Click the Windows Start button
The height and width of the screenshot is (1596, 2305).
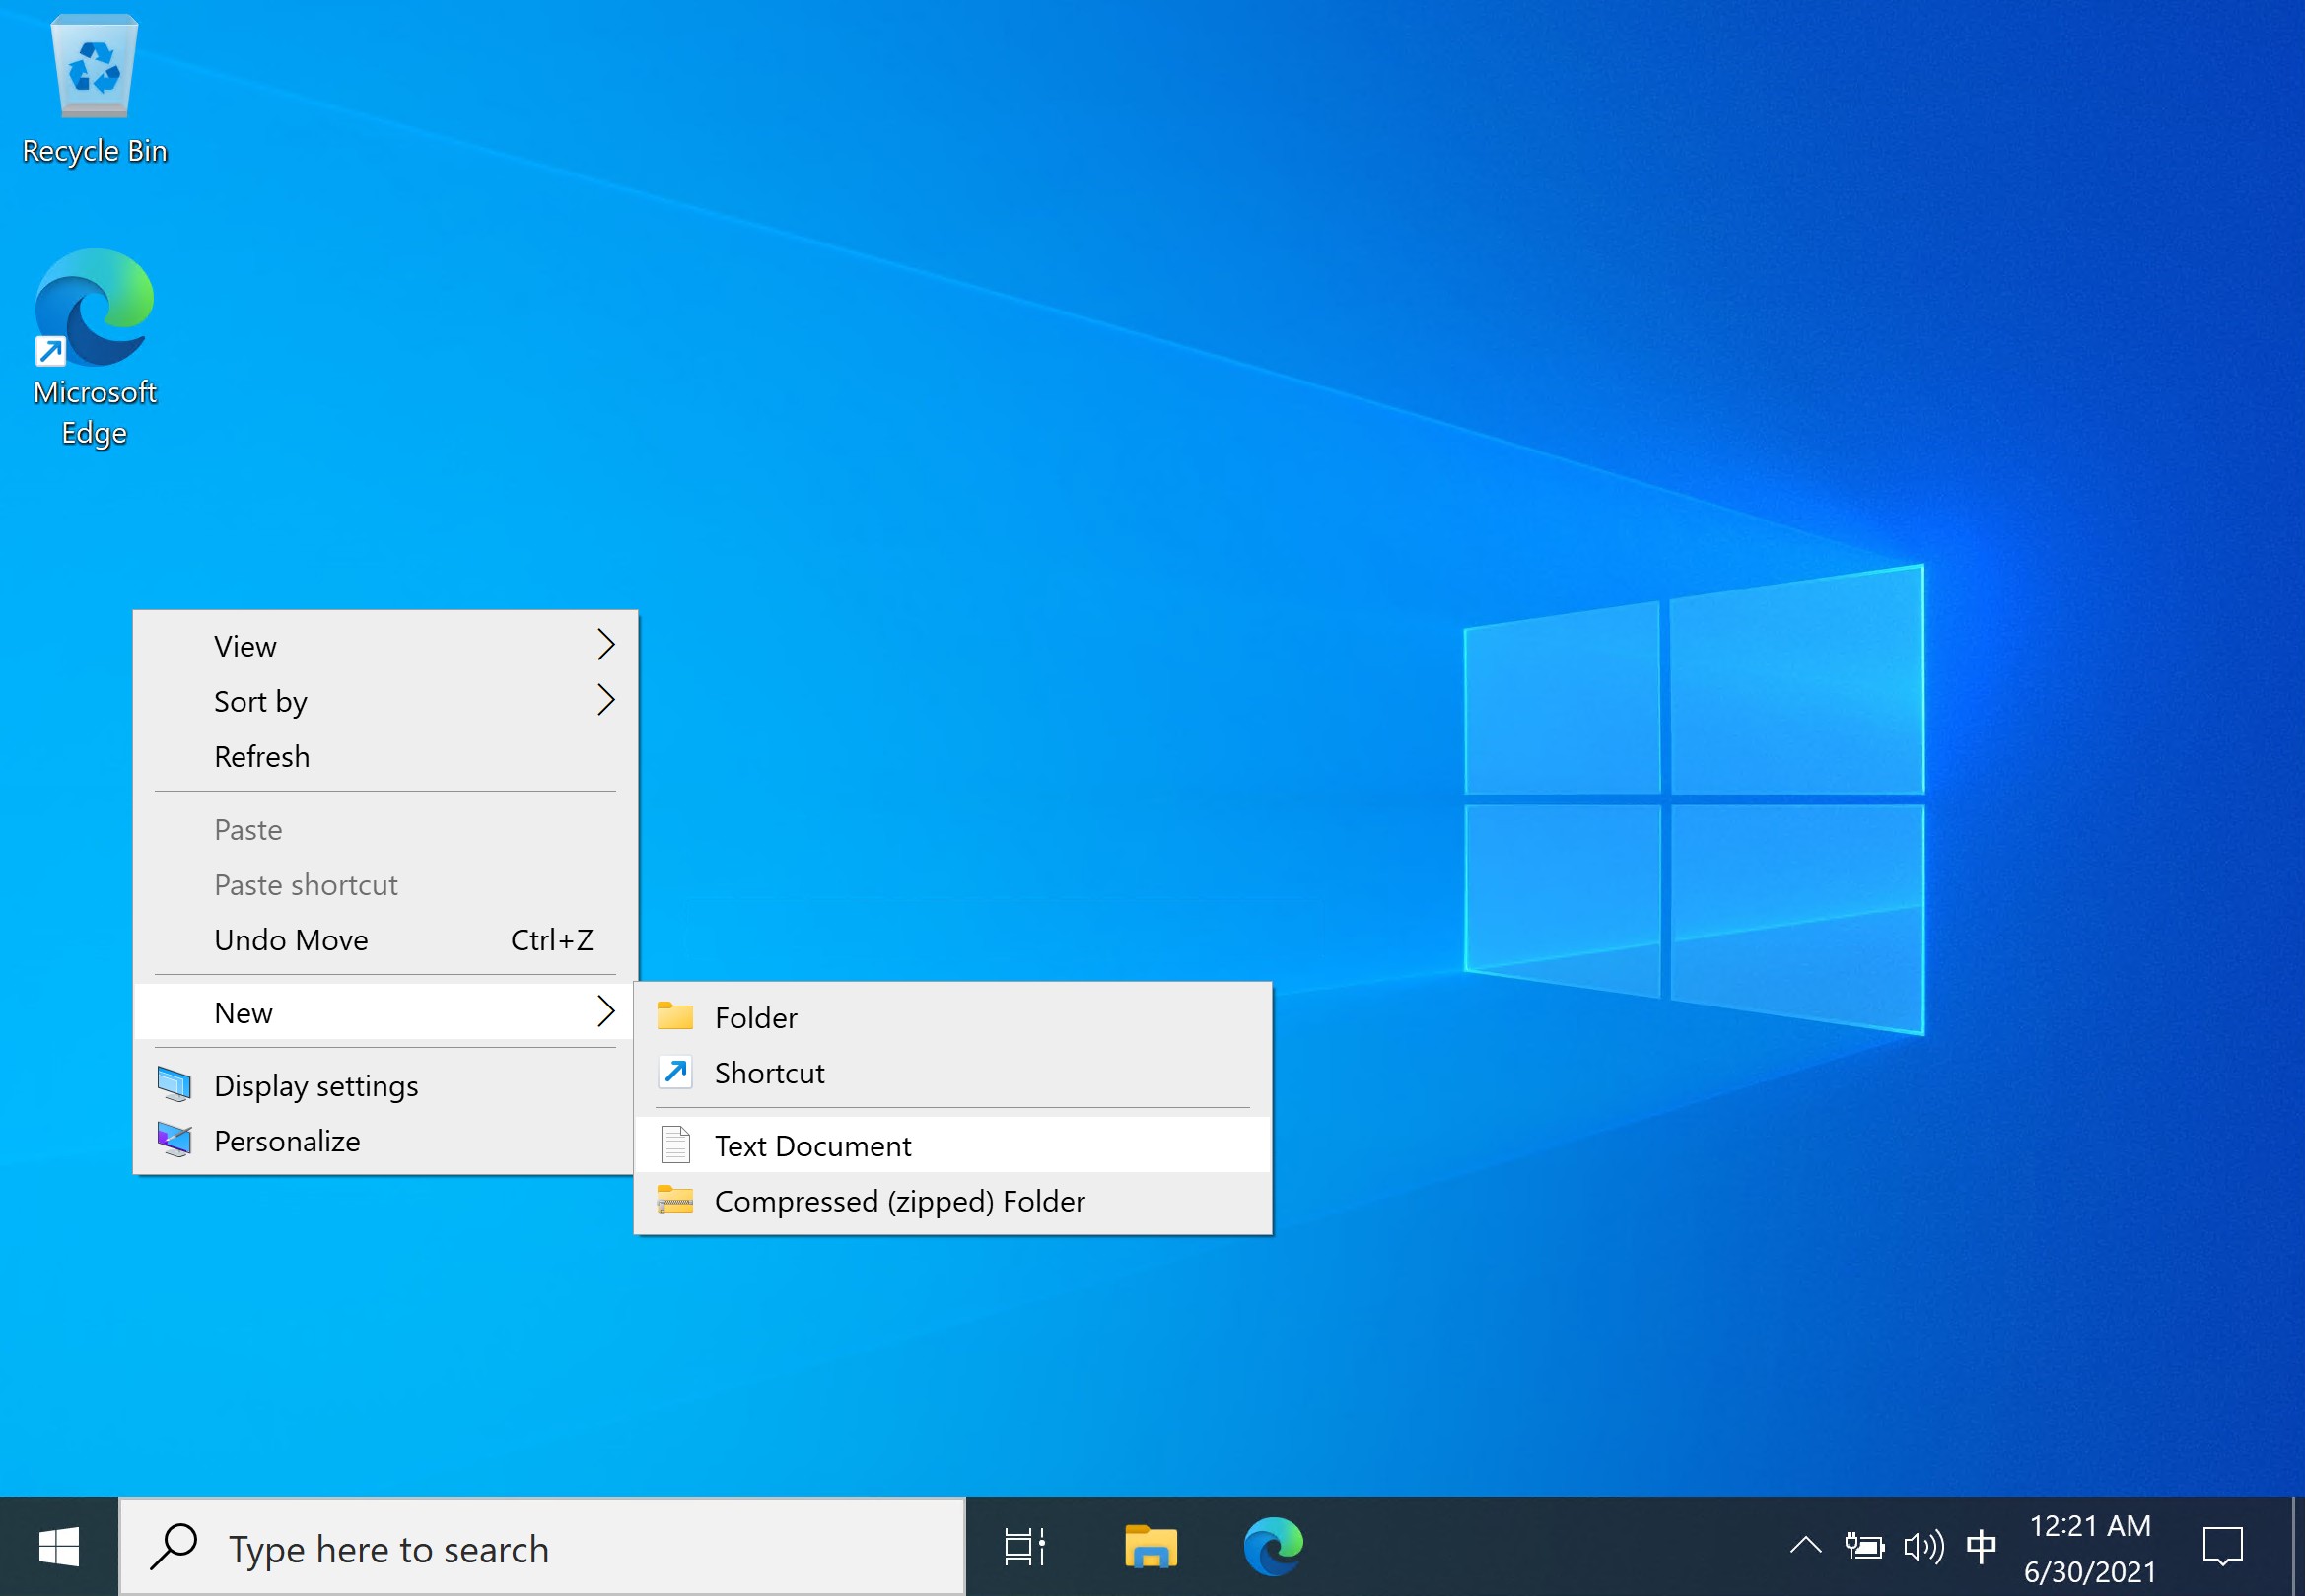(x=58, y=1547)
